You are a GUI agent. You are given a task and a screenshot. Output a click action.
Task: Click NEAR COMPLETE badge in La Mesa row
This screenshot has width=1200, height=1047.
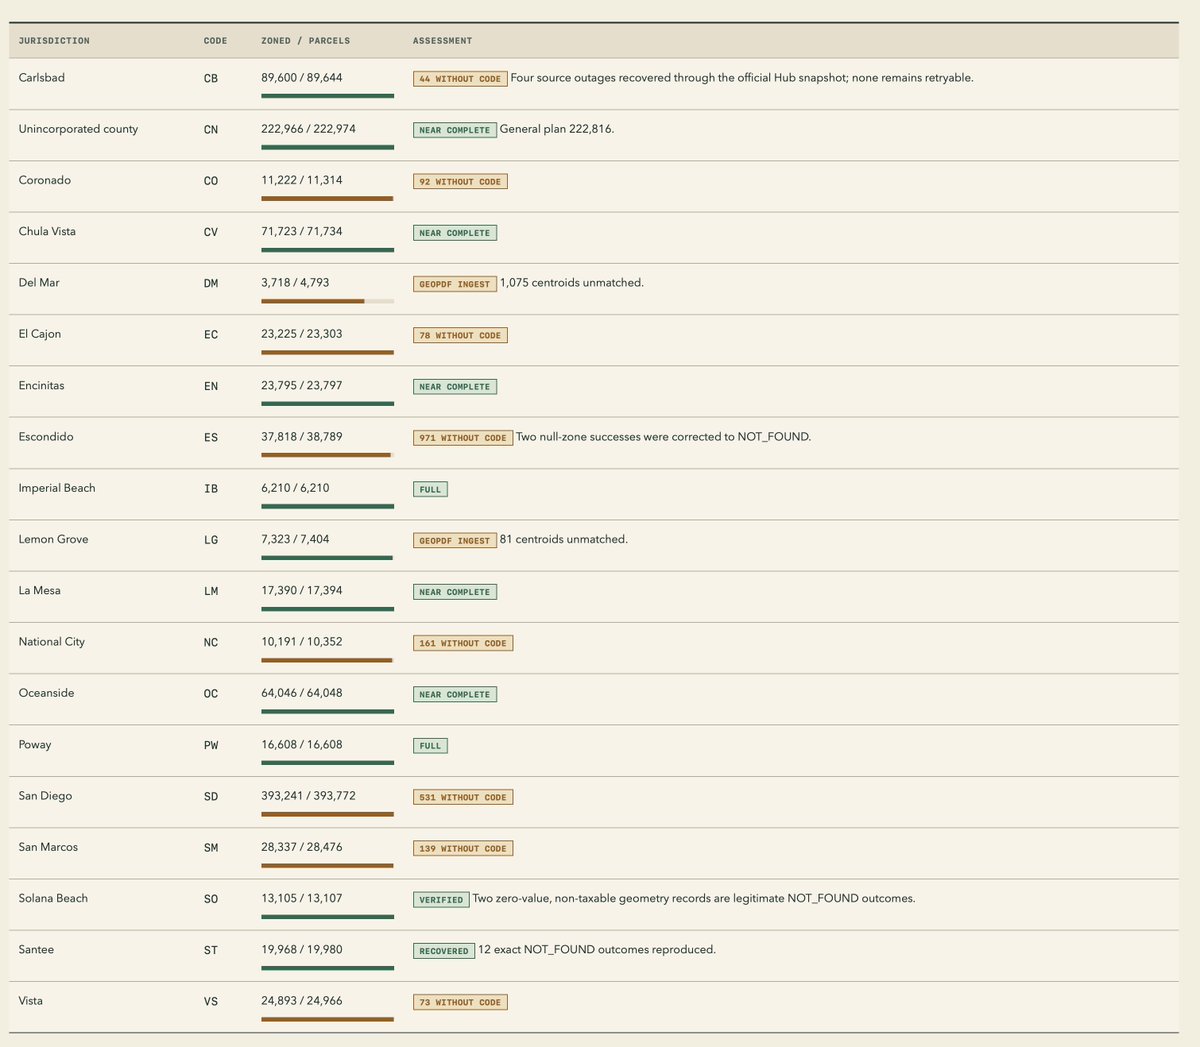455,591
